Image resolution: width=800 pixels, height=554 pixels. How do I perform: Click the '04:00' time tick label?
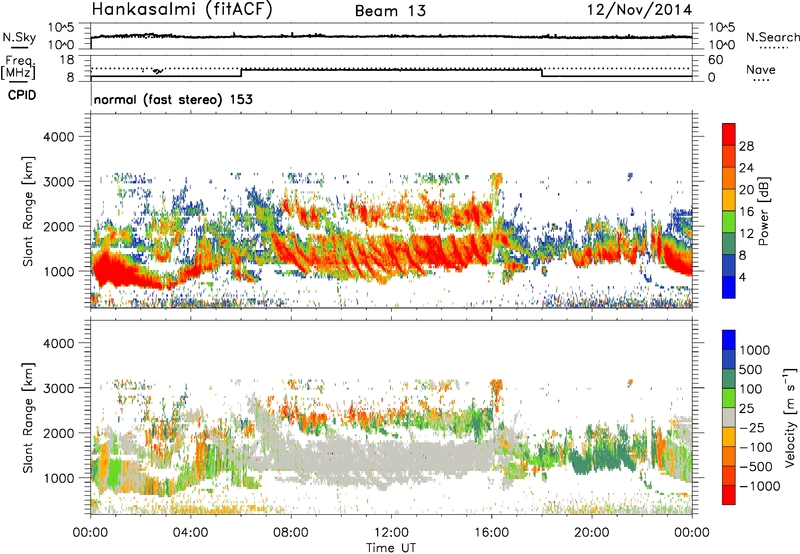coord(190,533)
